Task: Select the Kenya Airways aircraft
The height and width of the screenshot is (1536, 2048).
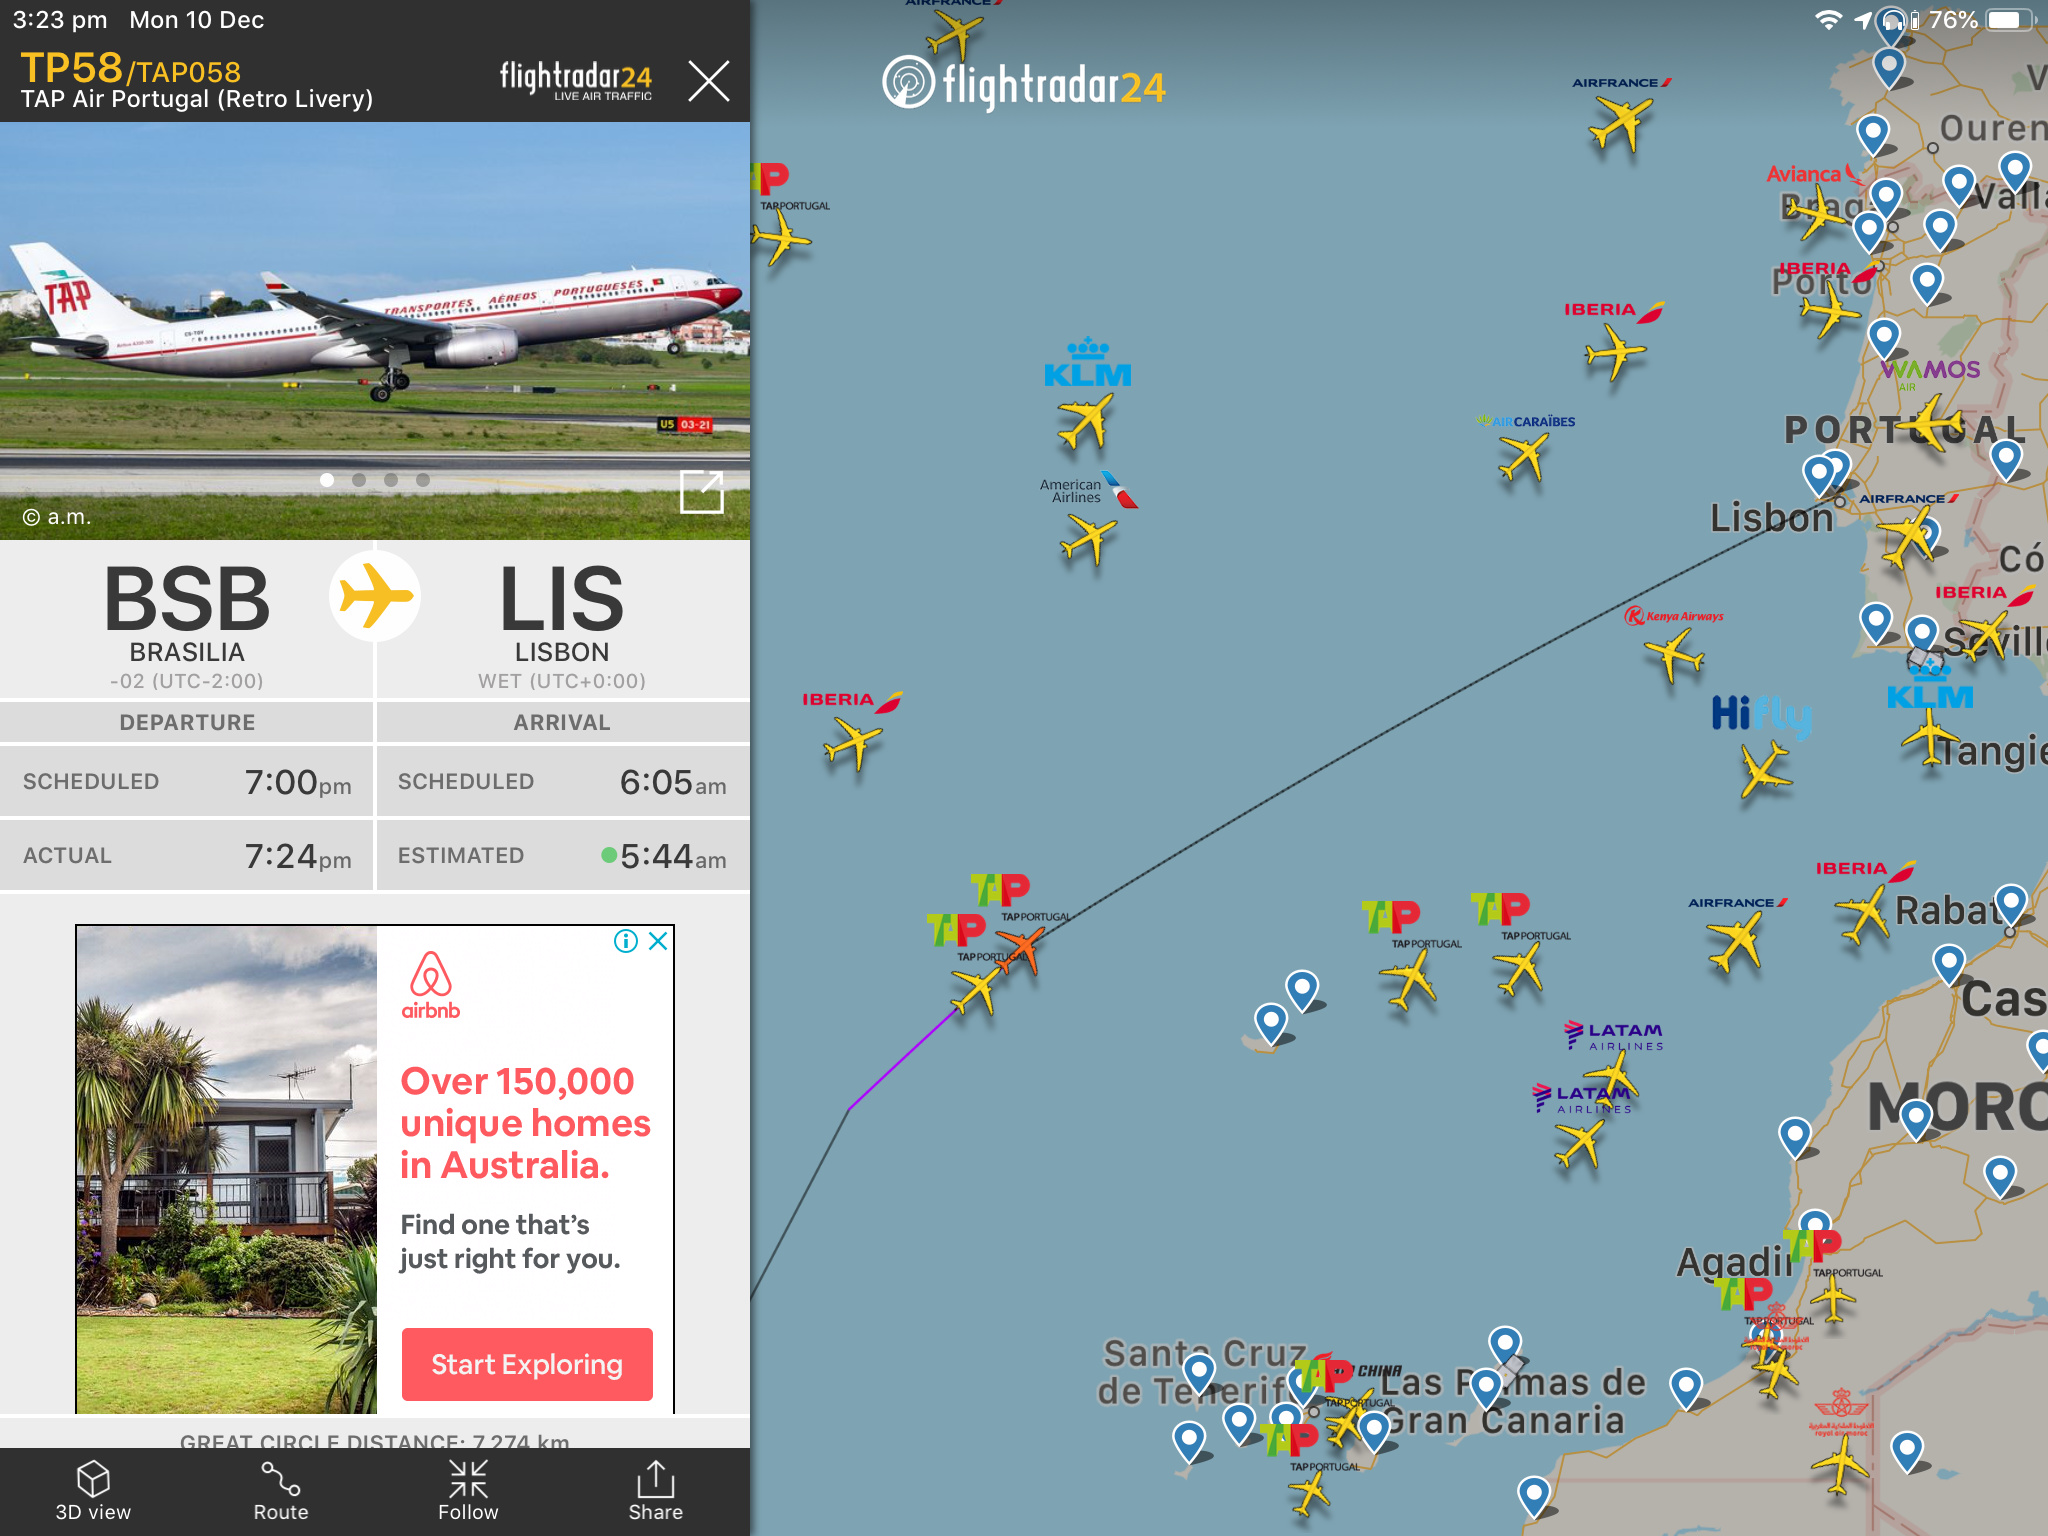Action: (1673, 656)
